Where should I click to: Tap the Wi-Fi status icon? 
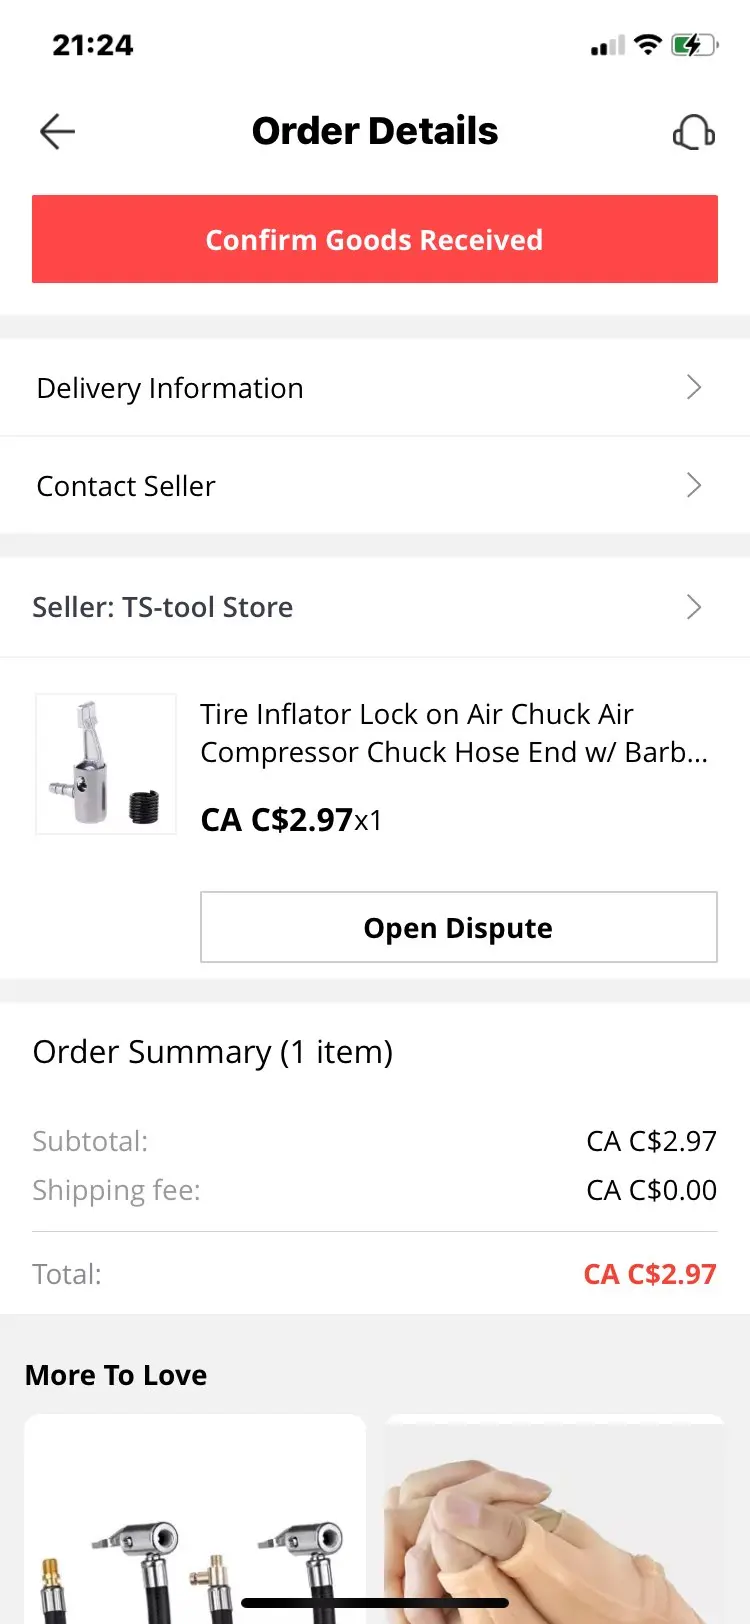(x=648, y=45)
